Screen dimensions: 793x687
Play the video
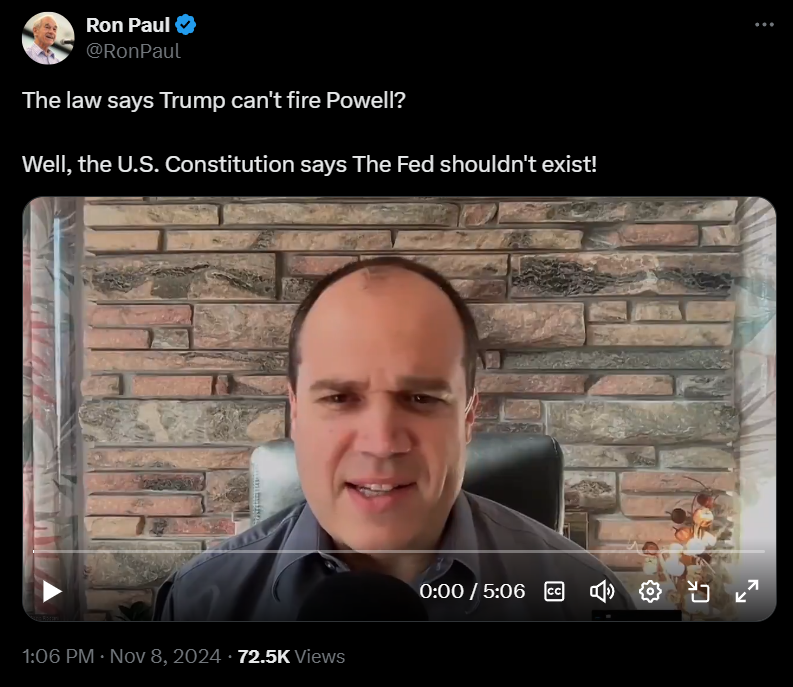52,591
